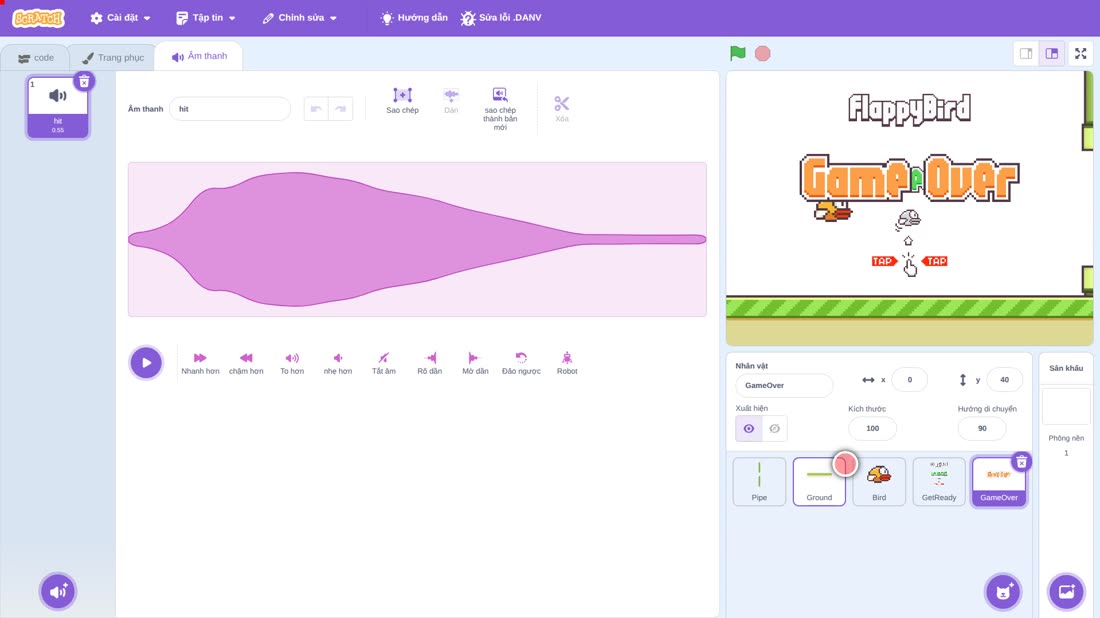Apply the Nhanh hơn (faster) effect
Image resolution: width=1100 pixels, height=618 pixels.
point(200,363)
